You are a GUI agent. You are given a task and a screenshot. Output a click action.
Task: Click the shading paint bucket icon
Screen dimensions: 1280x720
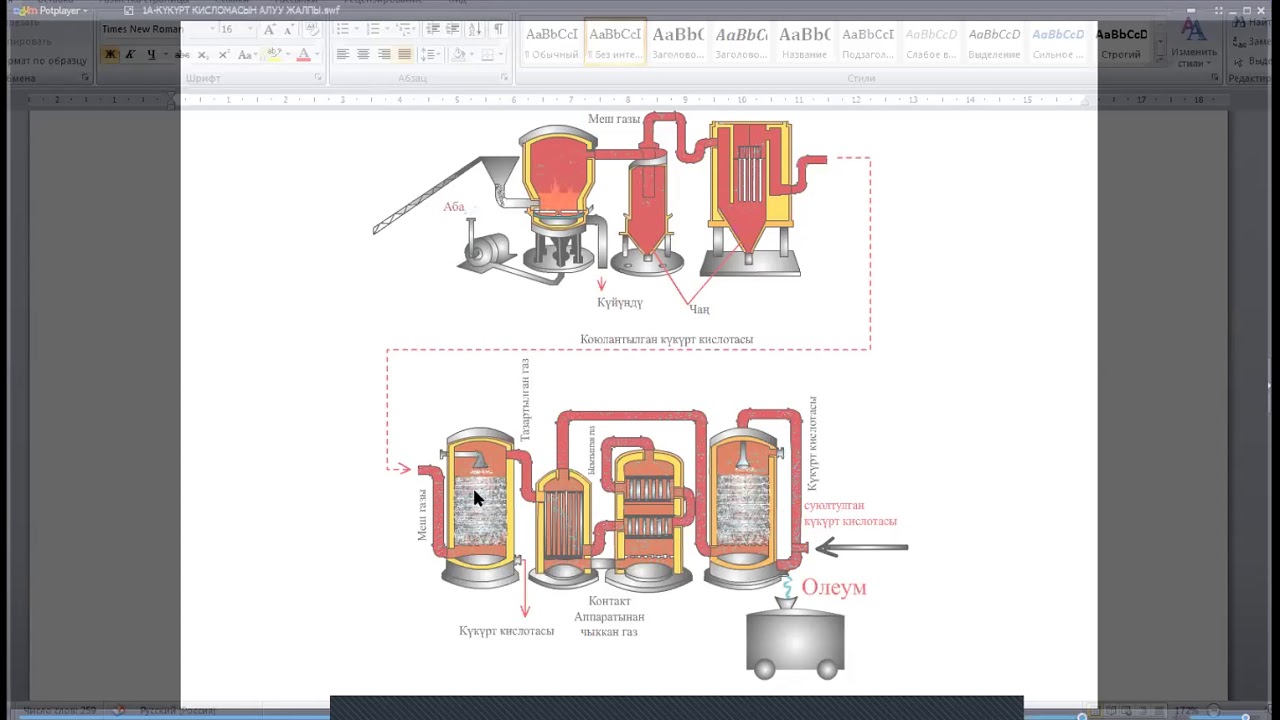458,54
